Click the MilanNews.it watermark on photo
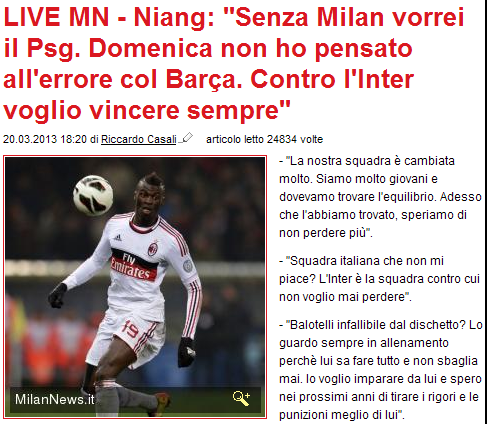This screenshot has height=424, width=489. pyautogui.click(x=55, y=399)
